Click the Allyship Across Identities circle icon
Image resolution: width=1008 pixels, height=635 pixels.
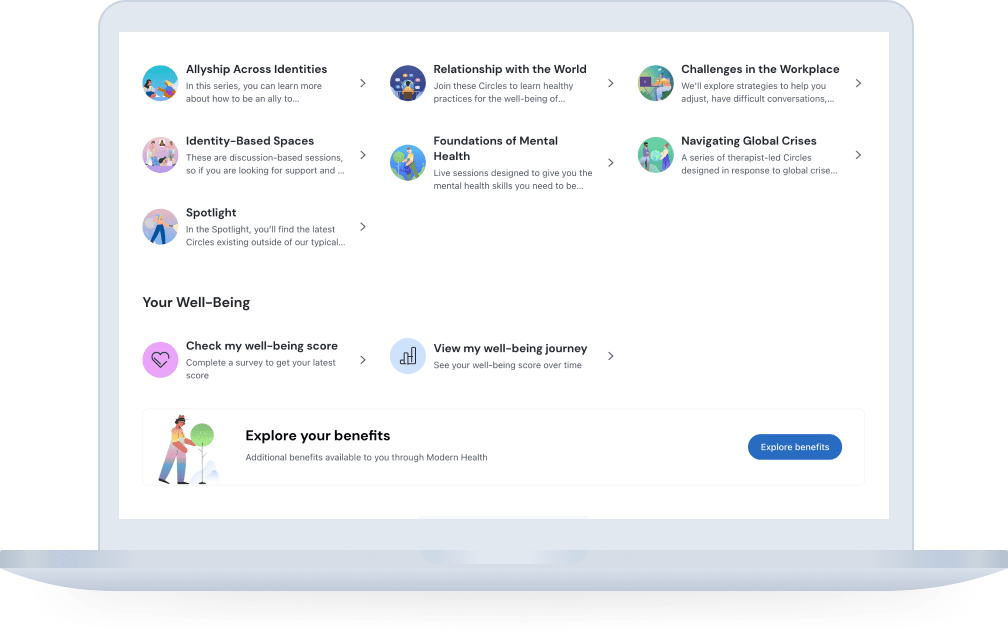click(160, 83)
